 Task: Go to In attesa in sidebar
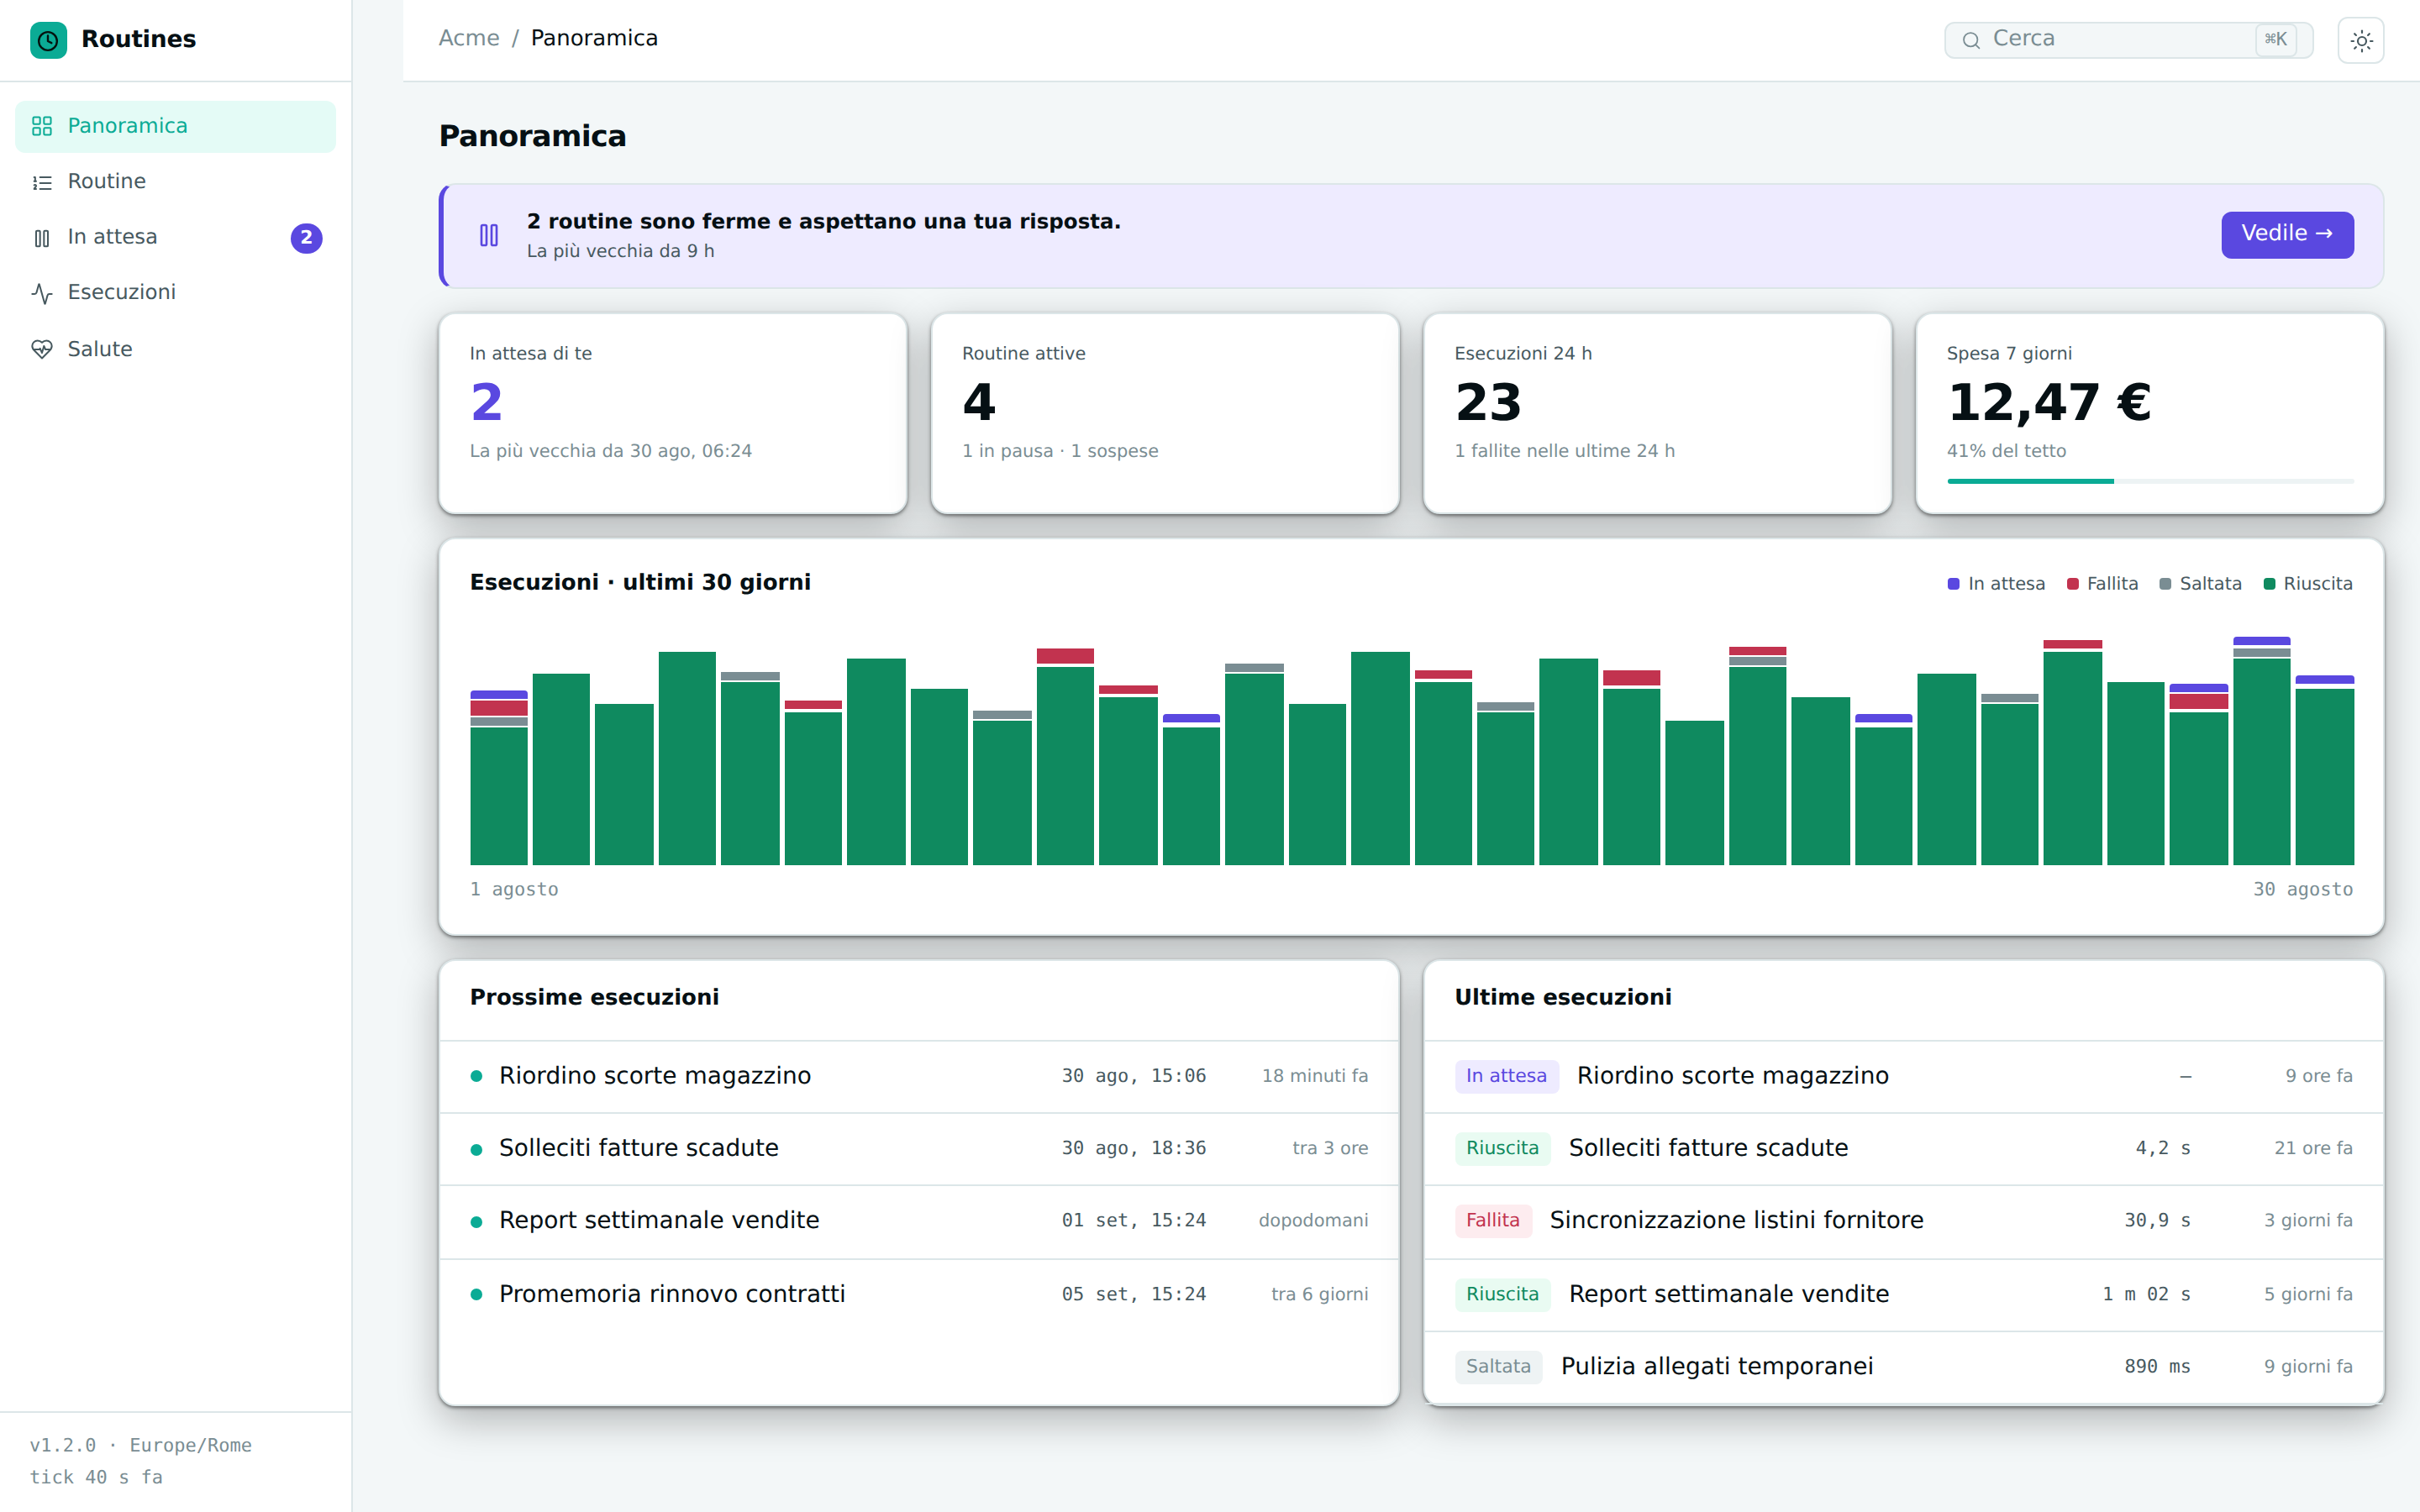[x=176, y=238]
